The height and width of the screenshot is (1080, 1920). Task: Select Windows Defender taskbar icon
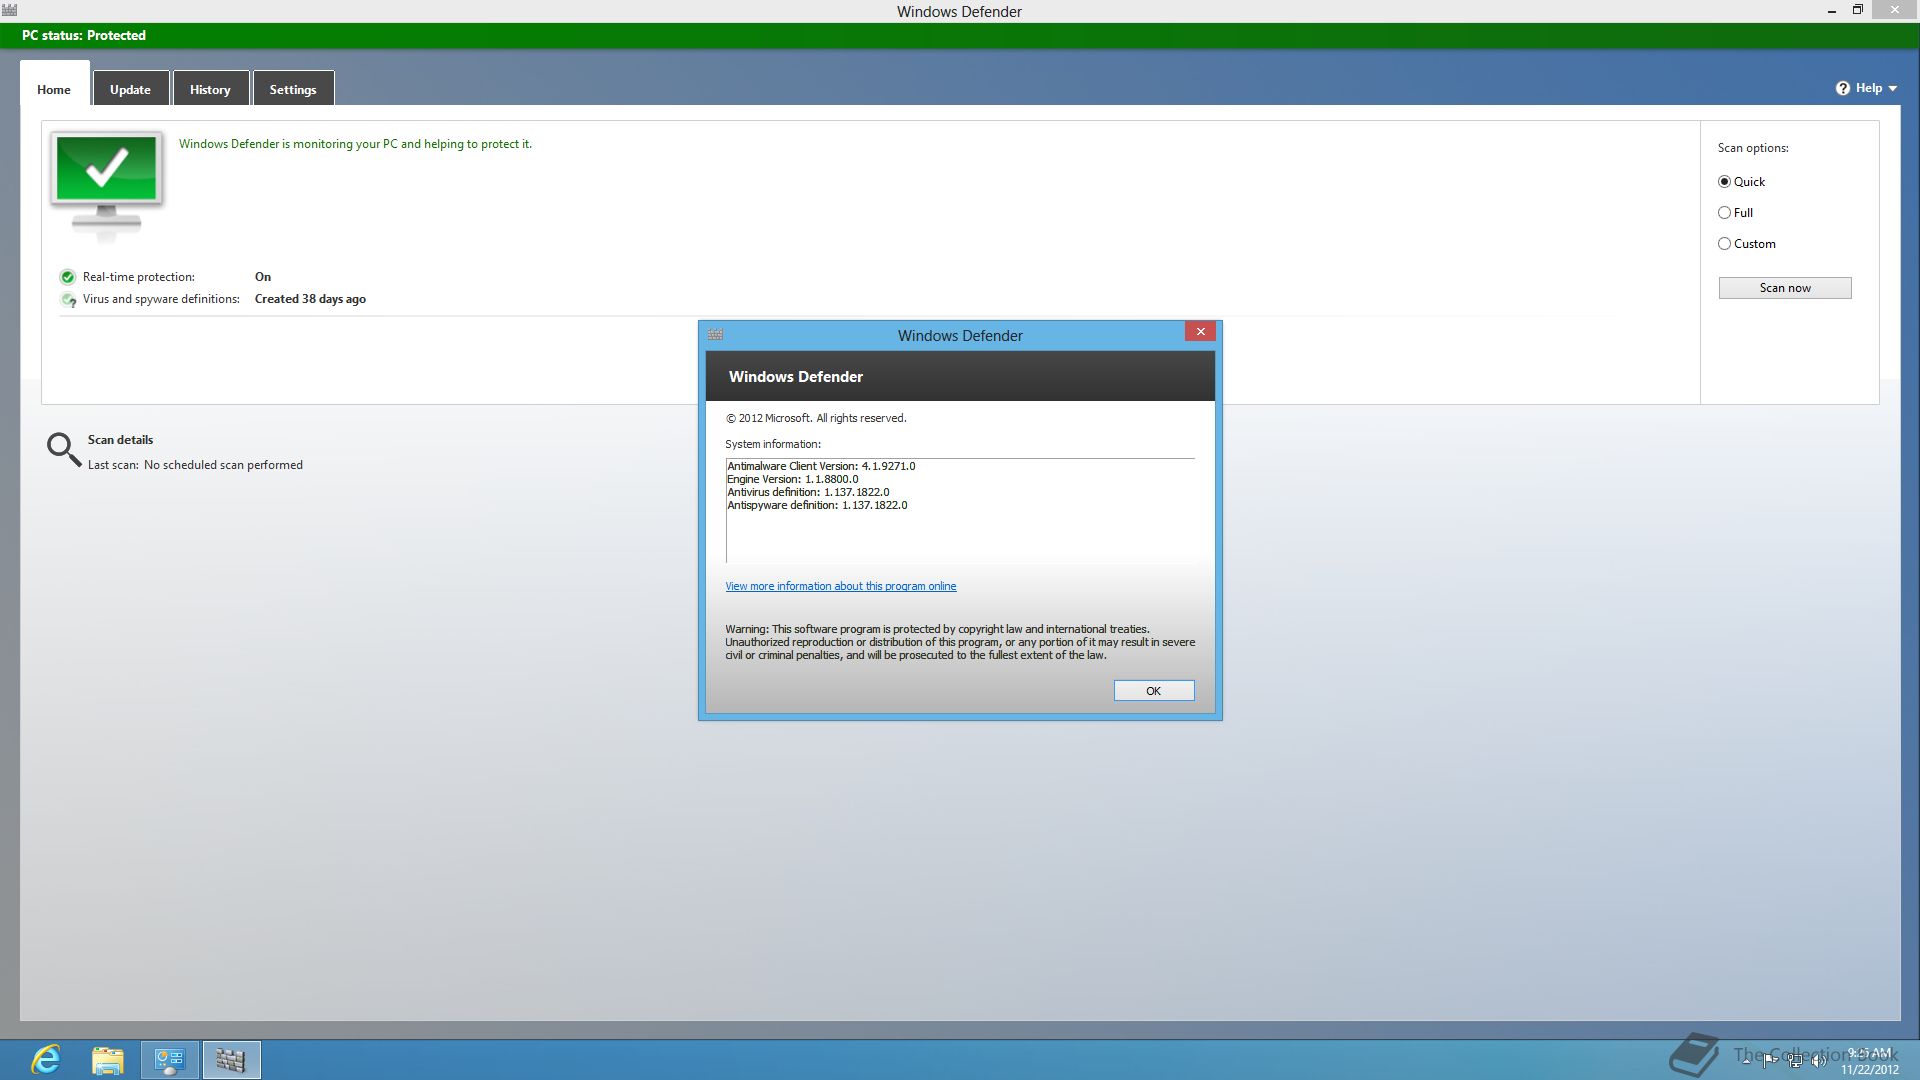pyautogui.click(x=231, y=1060)
